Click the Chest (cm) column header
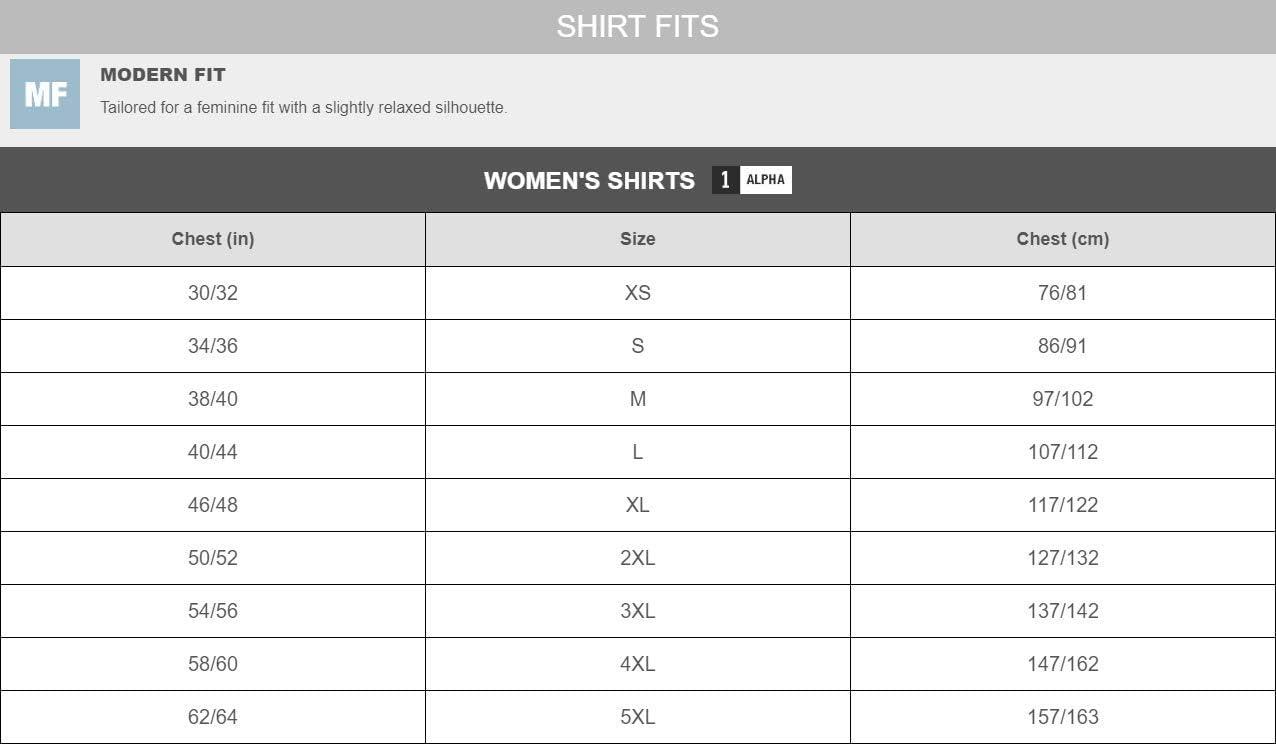Viewport: 1276px width, 744px height. 1062,239
